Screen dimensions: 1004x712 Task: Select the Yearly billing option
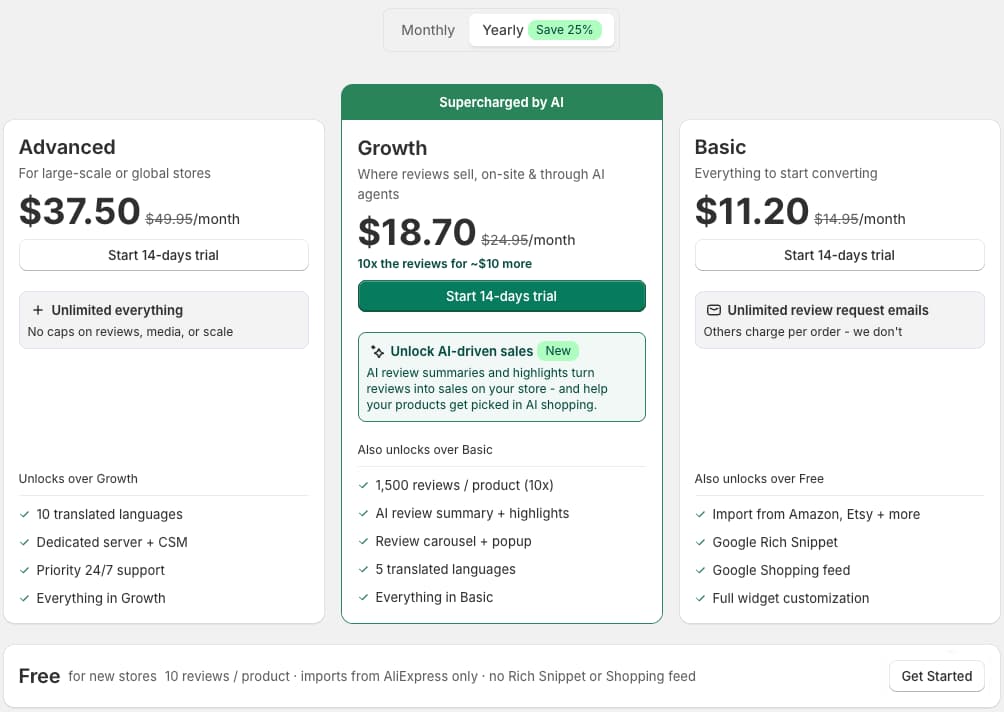click(541, 30)
